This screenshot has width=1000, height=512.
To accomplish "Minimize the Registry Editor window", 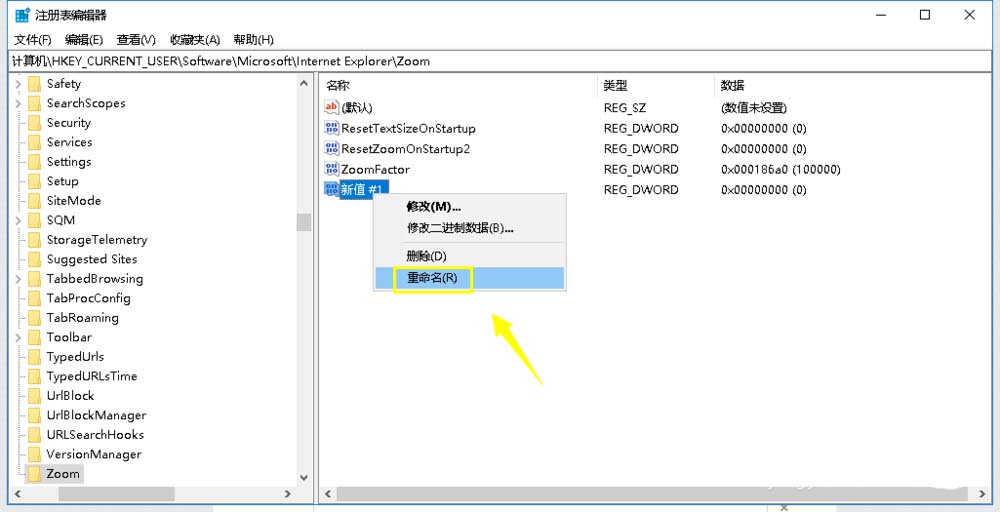I will 881,15.
